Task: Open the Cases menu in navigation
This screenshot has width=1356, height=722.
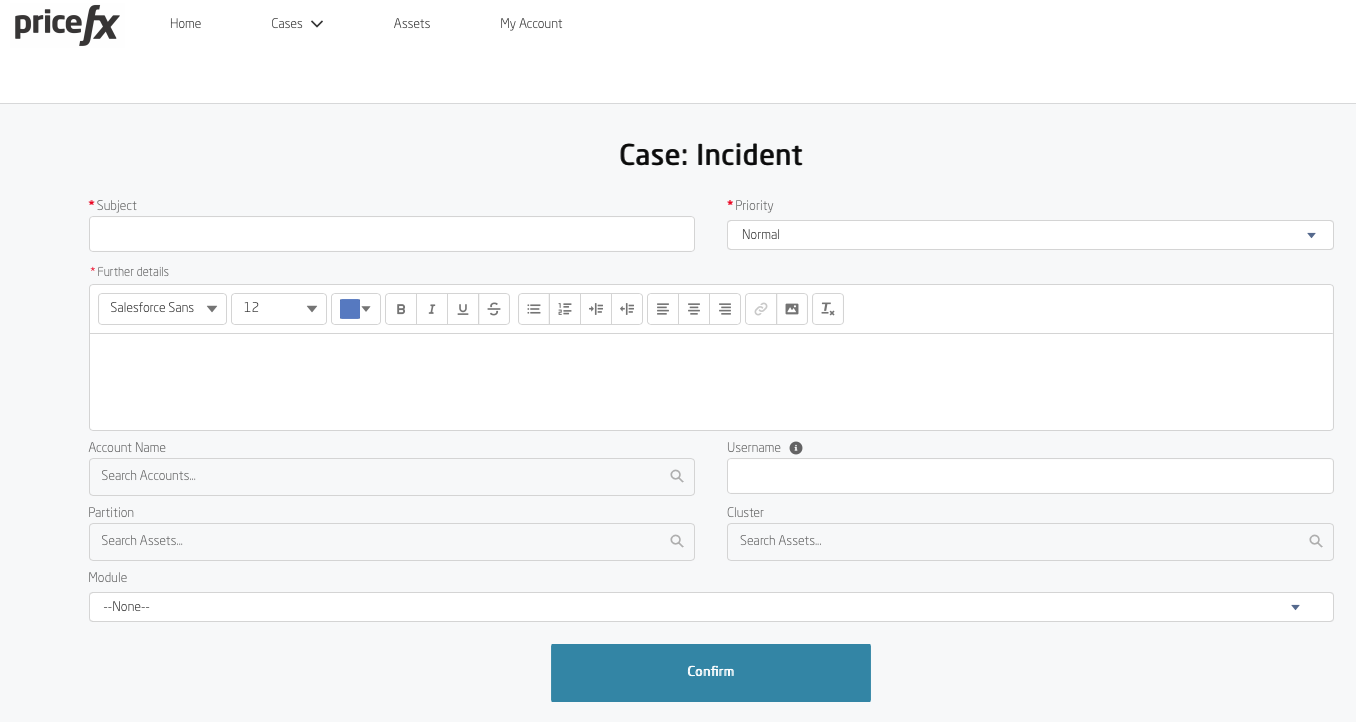Action: [297, 24]
